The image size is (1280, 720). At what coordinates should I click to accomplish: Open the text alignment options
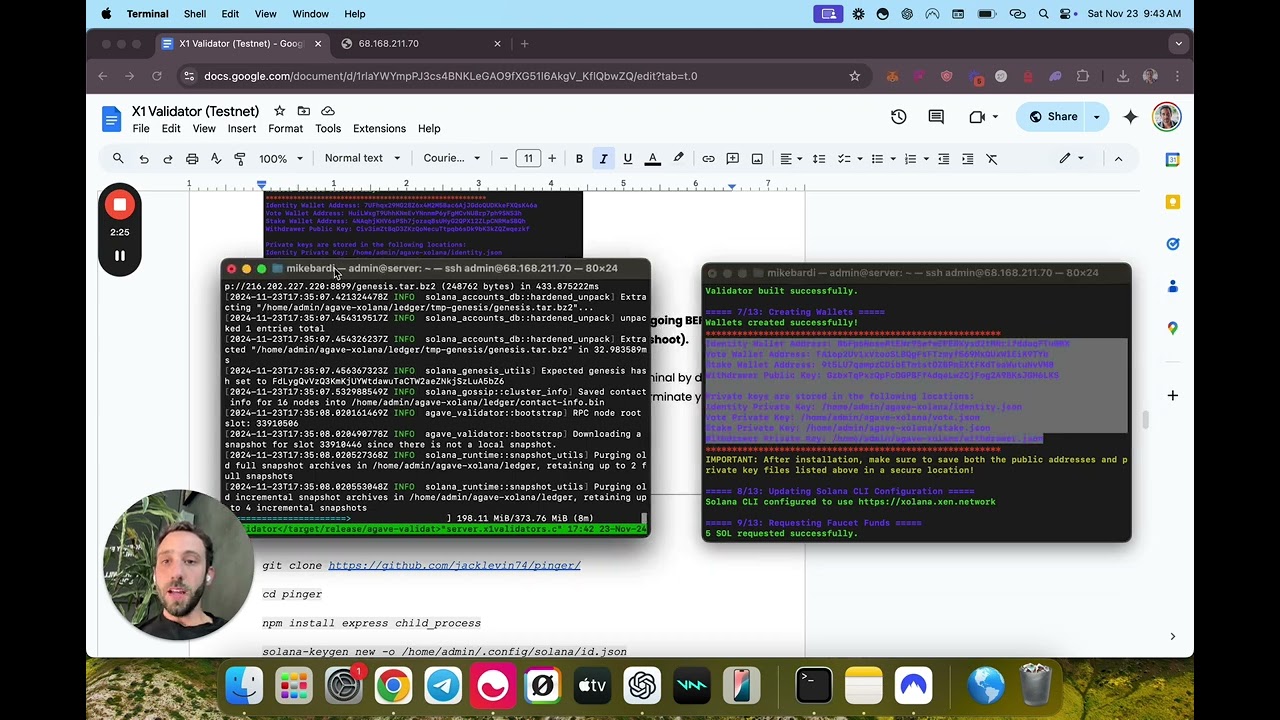[791, 158]
